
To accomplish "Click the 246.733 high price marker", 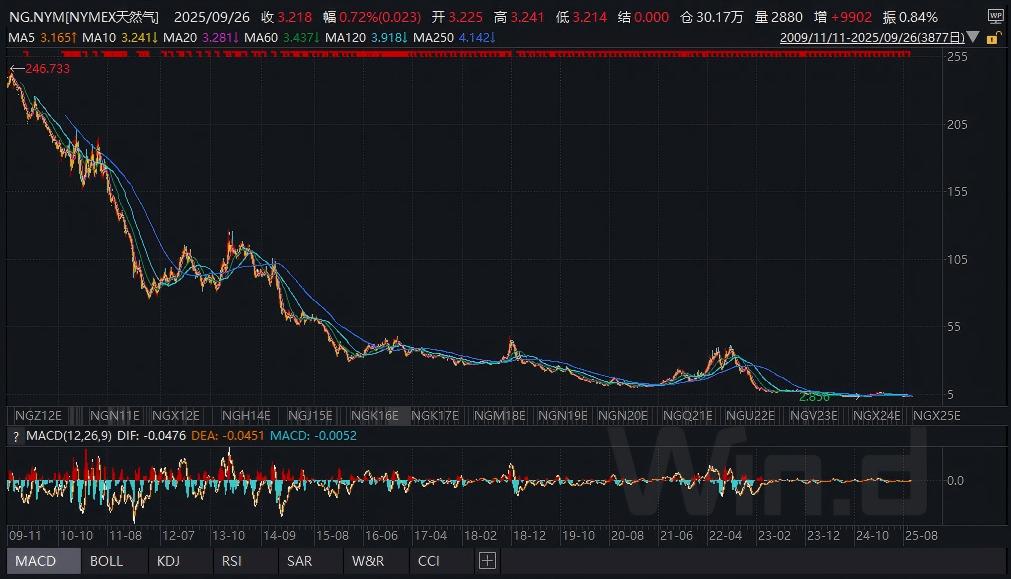I will [x=42, y=69].
